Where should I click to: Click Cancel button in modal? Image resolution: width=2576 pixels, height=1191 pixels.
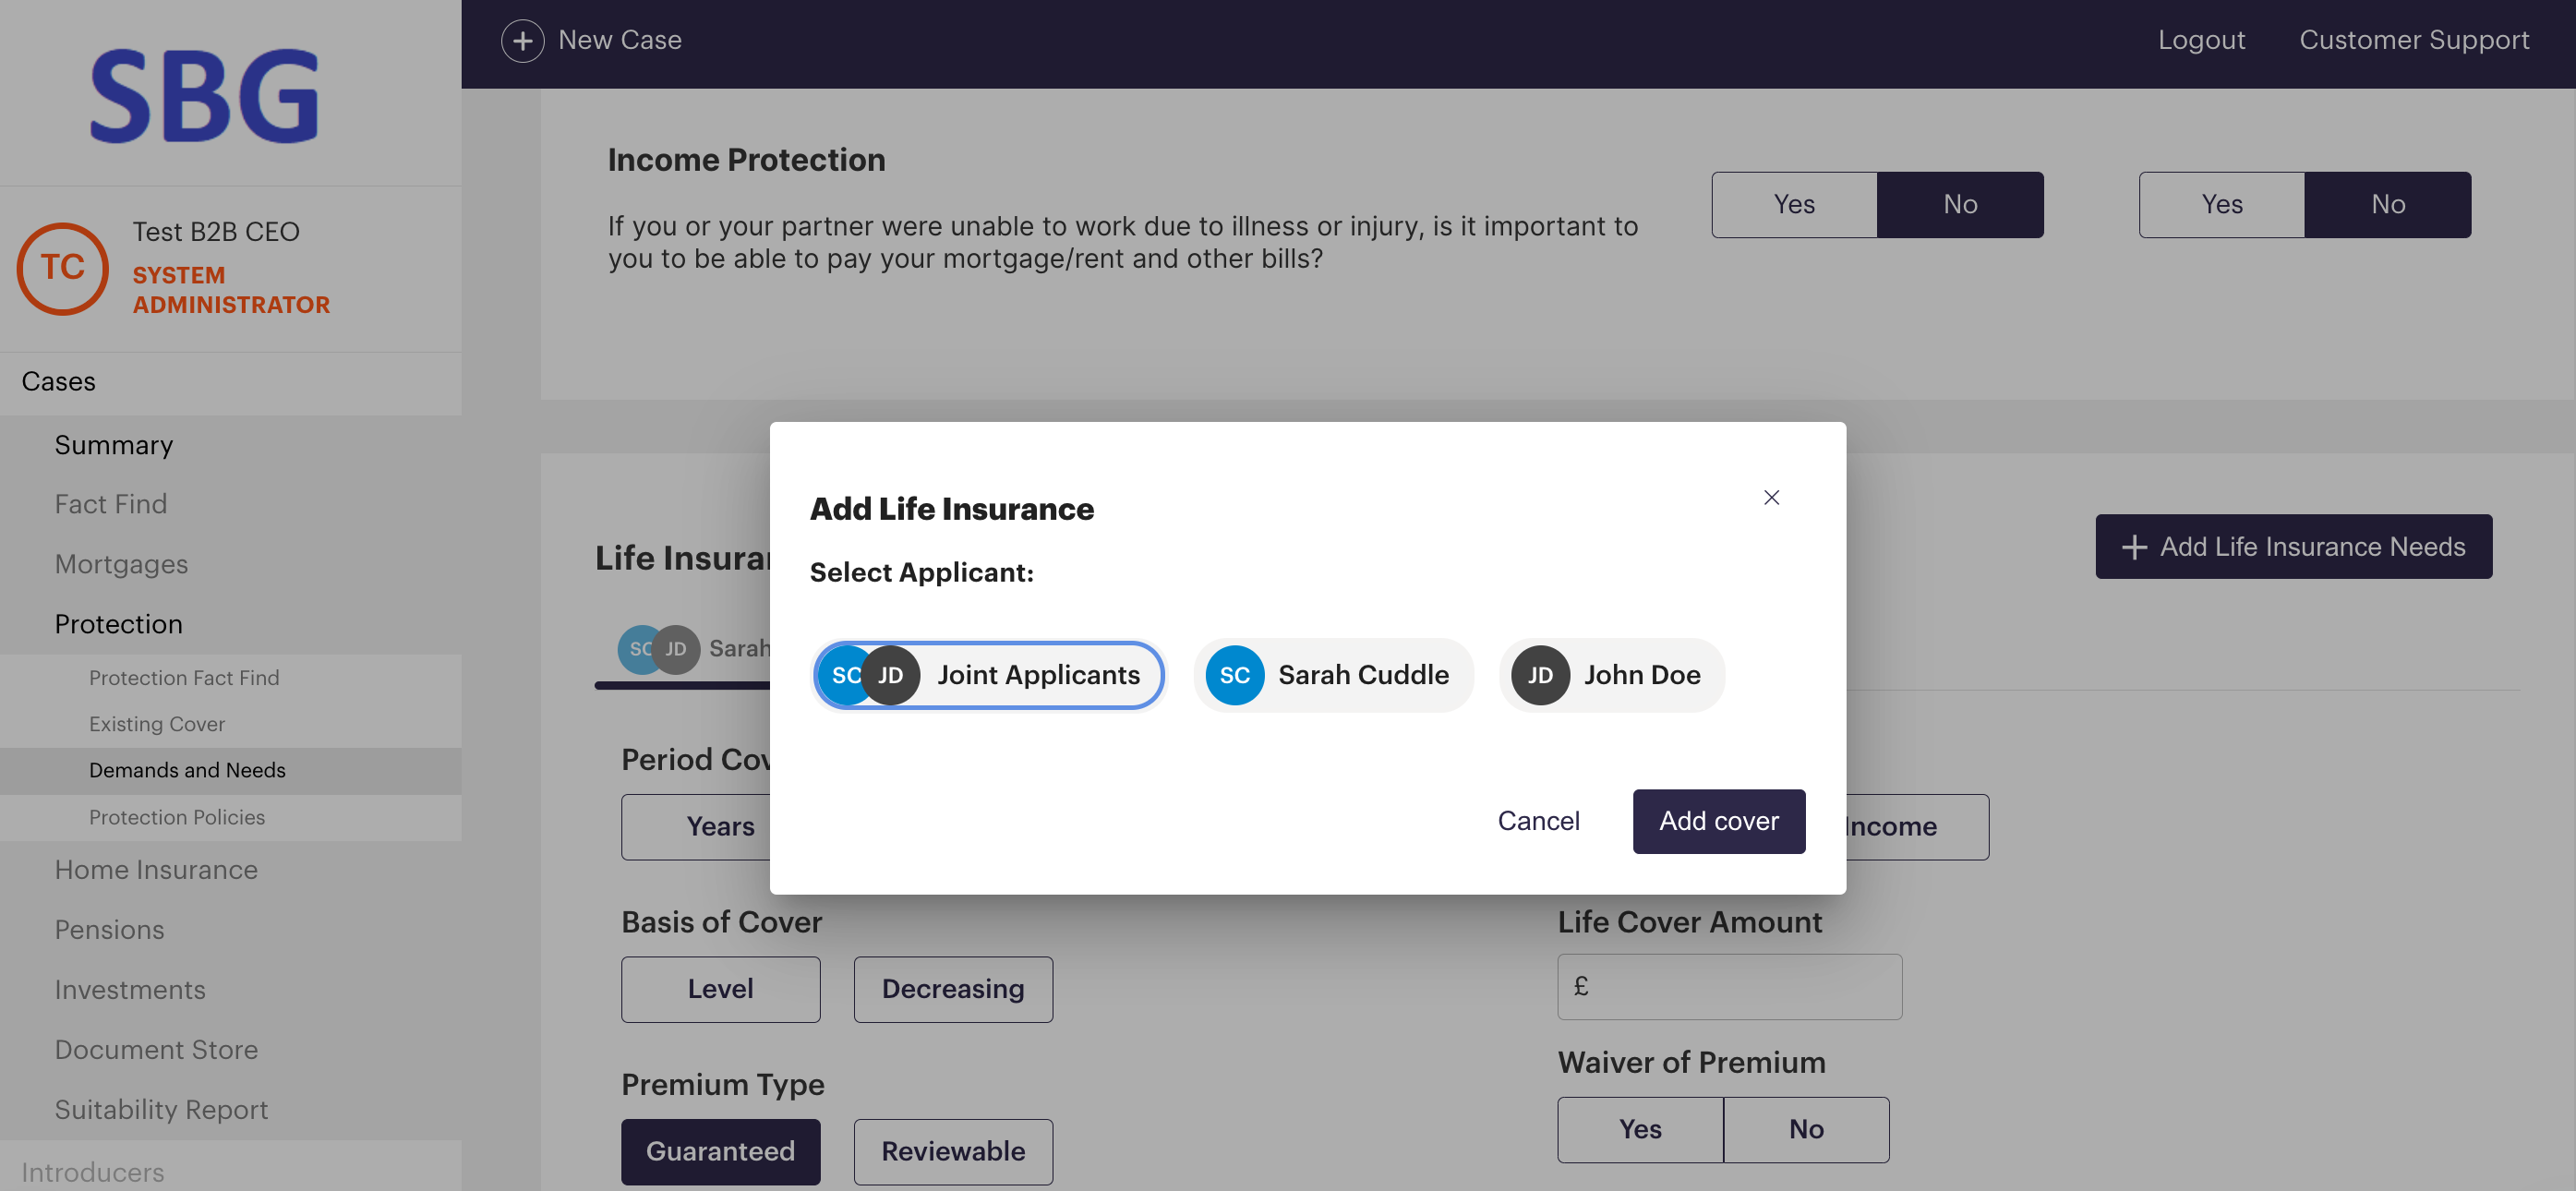[x=1536, y=822]
